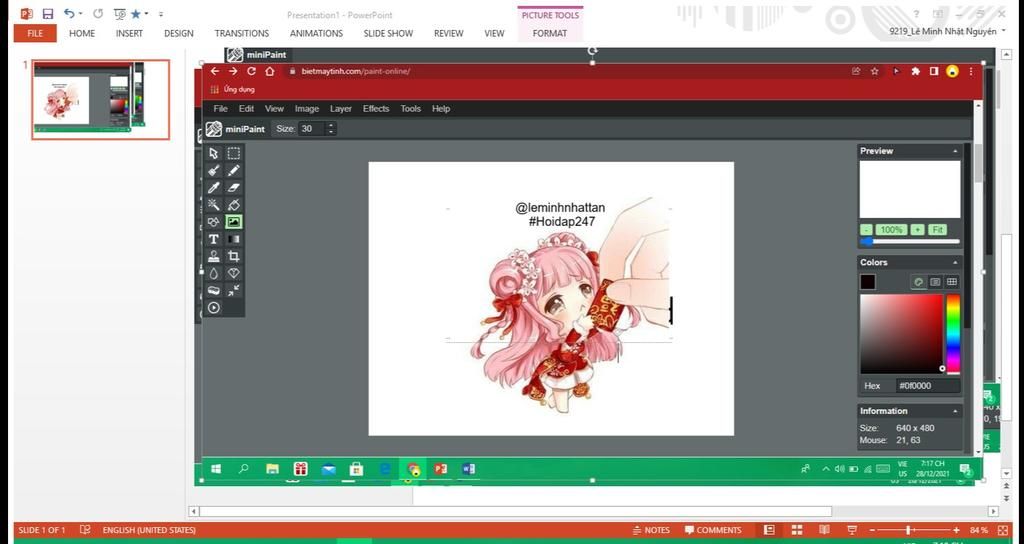Pick the droplet Blur tool in miniPaint
Viewport: 1024px width, 544px height.
[214, 274]
